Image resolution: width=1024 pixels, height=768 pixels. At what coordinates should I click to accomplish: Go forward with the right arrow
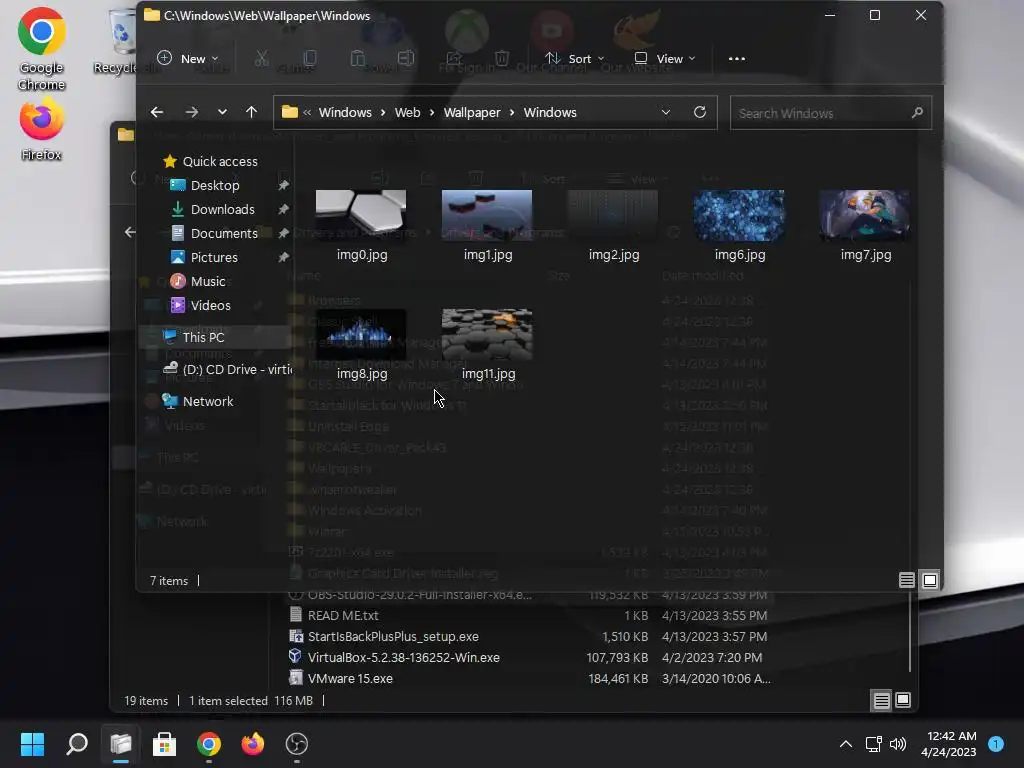tap(191, 112)
